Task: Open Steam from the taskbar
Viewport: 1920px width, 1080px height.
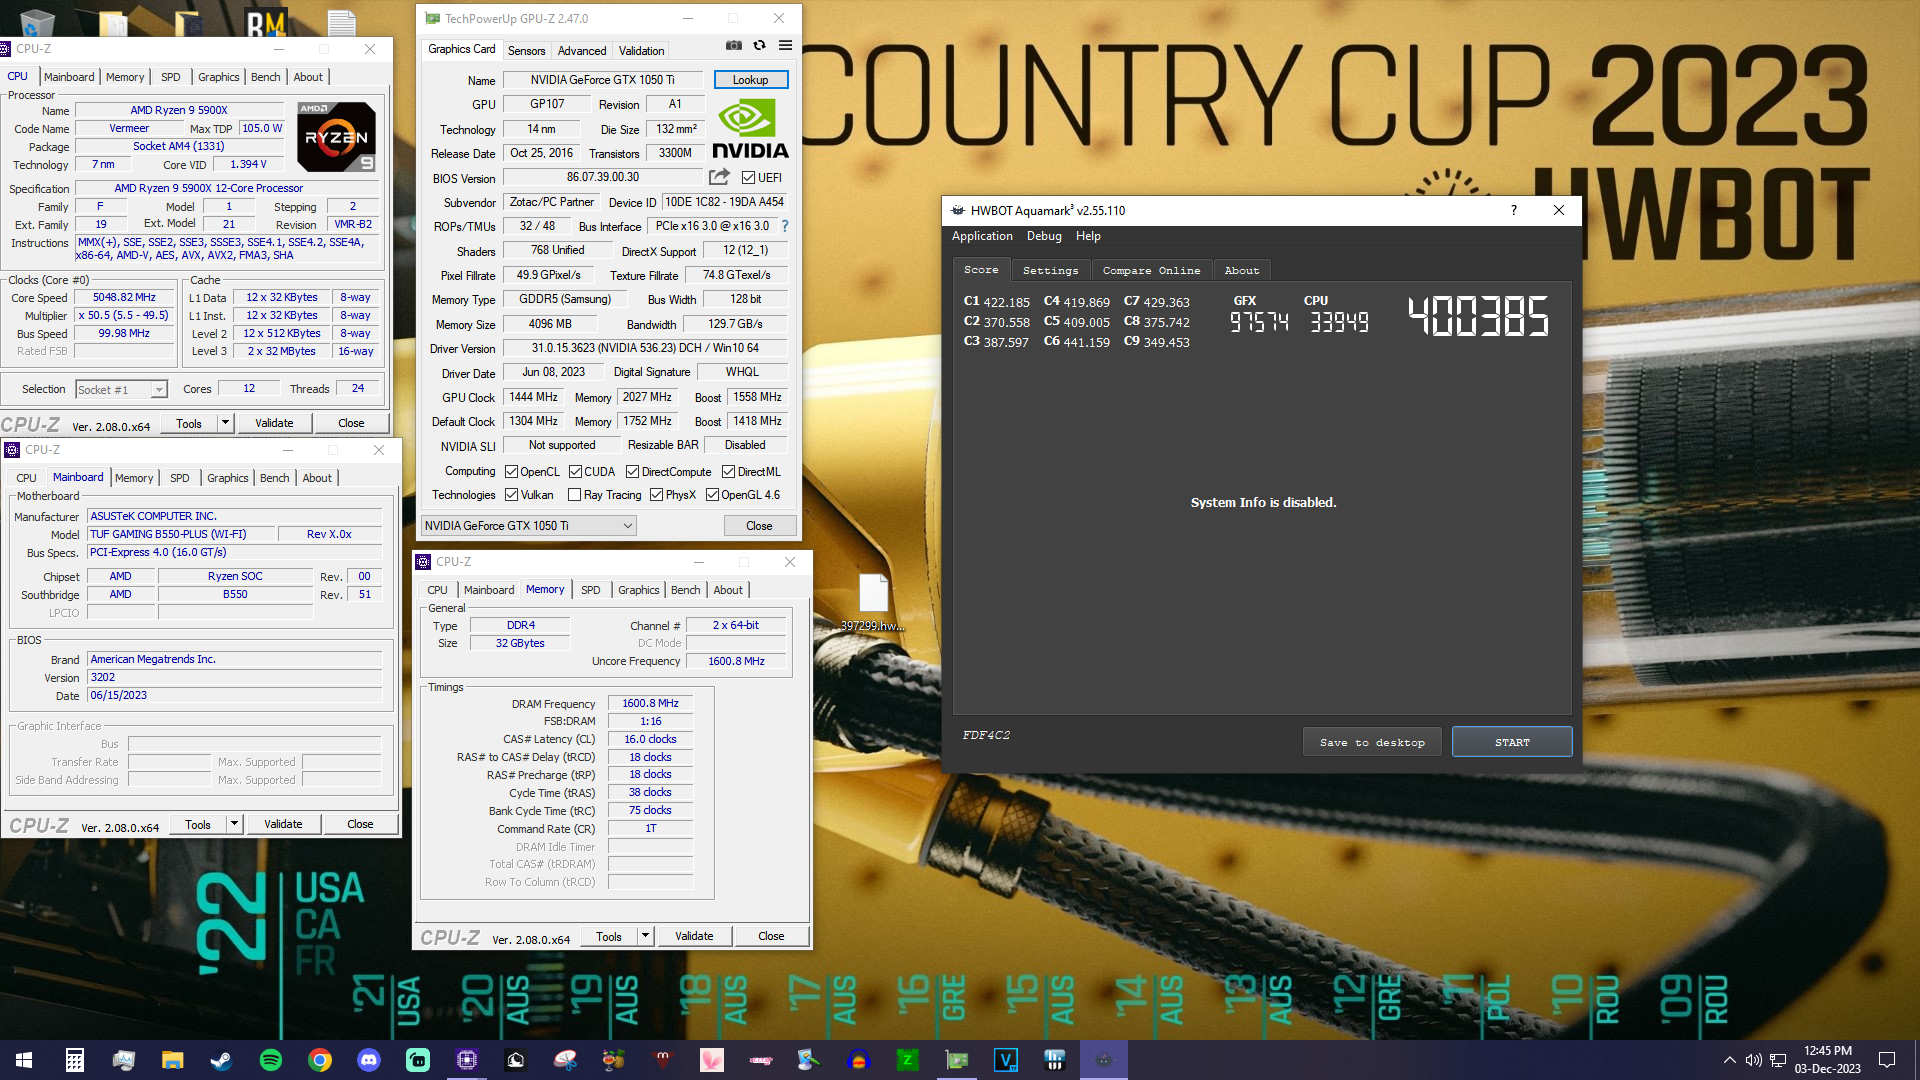Action: [x=222, y=1060]
